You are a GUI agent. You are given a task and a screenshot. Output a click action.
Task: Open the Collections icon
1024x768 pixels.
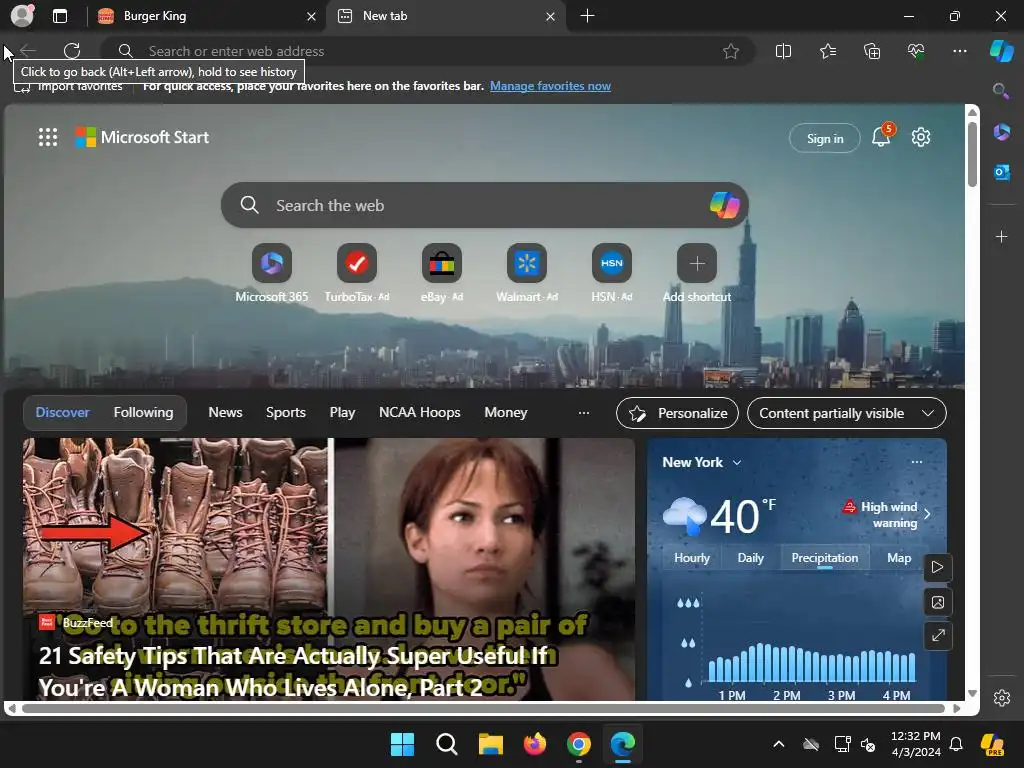872,51
